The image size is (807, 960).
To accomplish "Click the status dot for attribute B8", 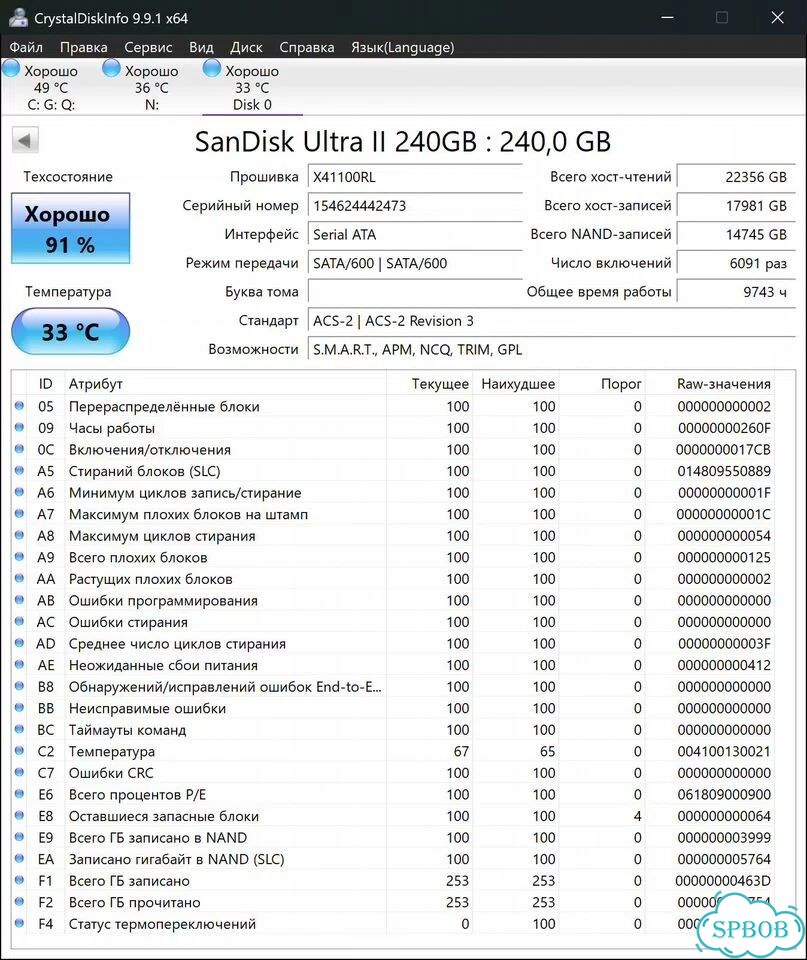I will coord(19,686).
